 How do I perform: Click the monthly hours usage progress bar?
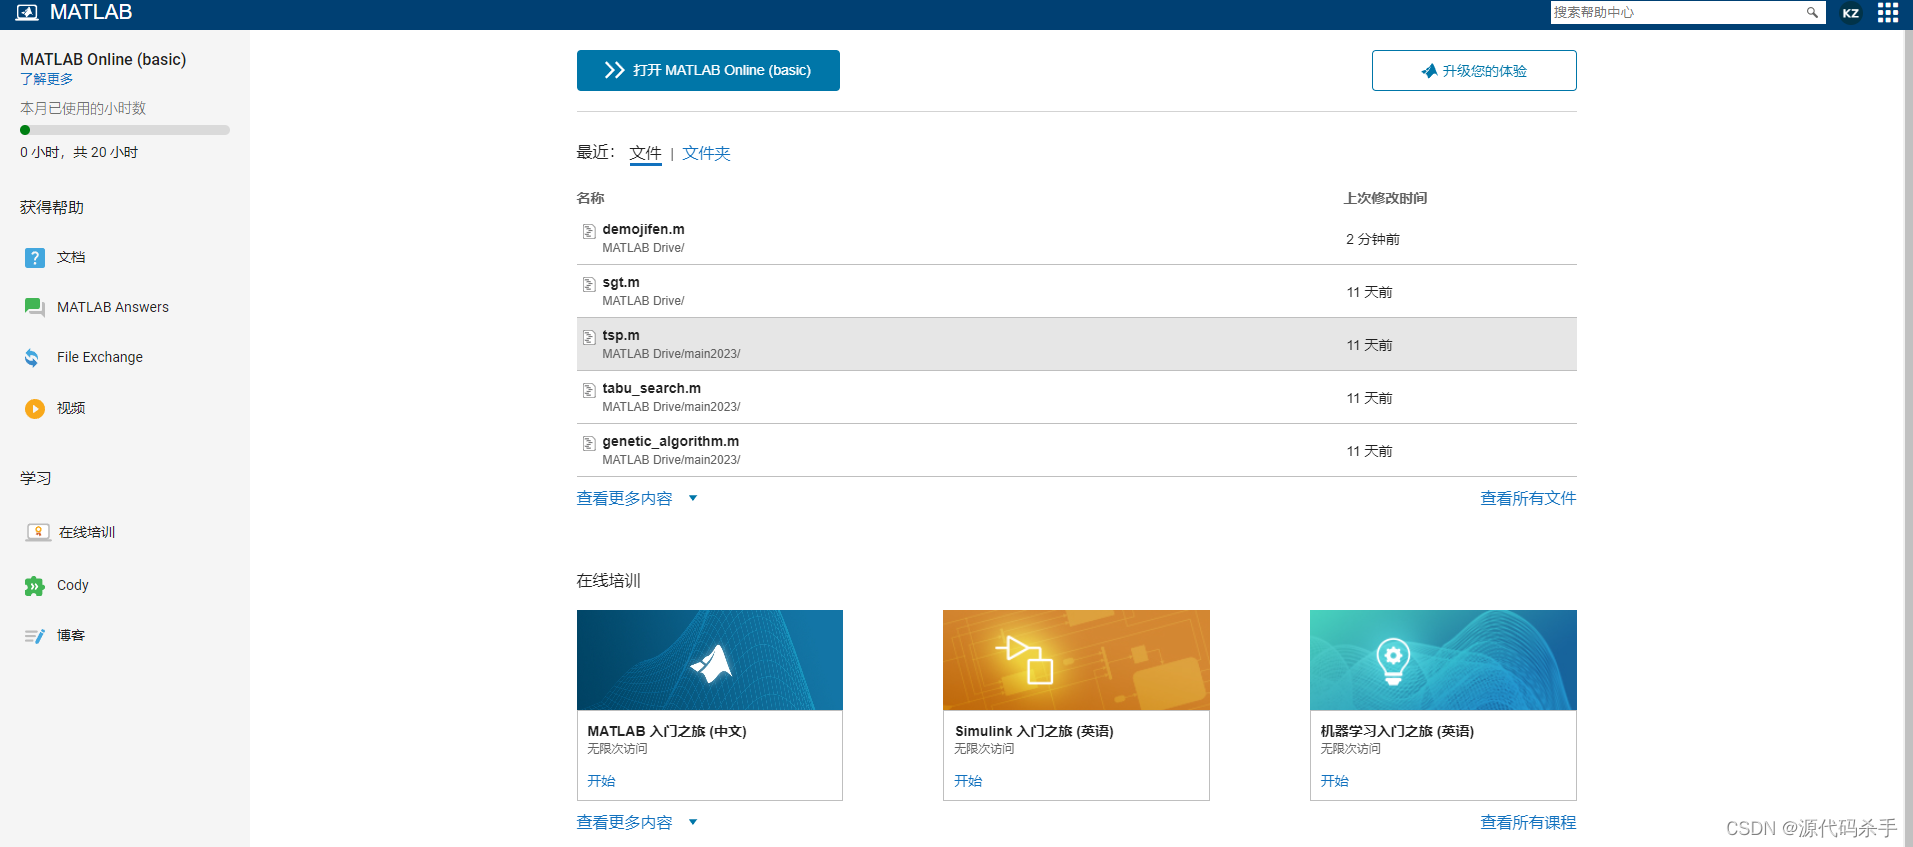click(x=125, y=130)
